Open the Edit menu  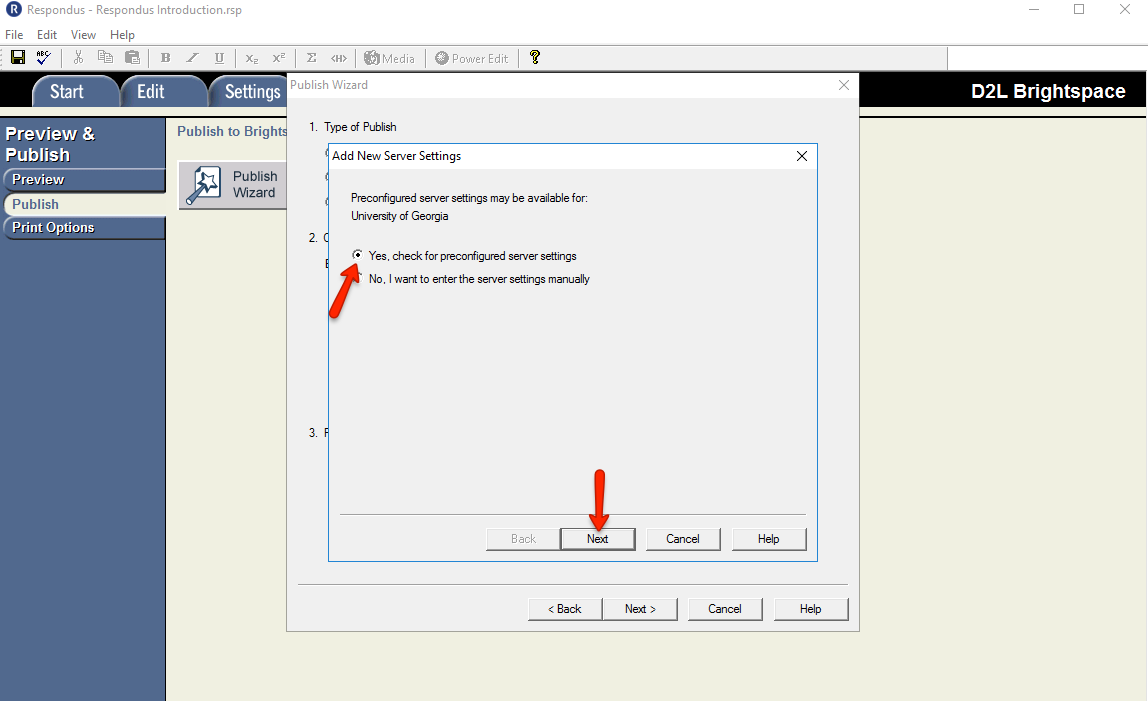click(47, 34)
